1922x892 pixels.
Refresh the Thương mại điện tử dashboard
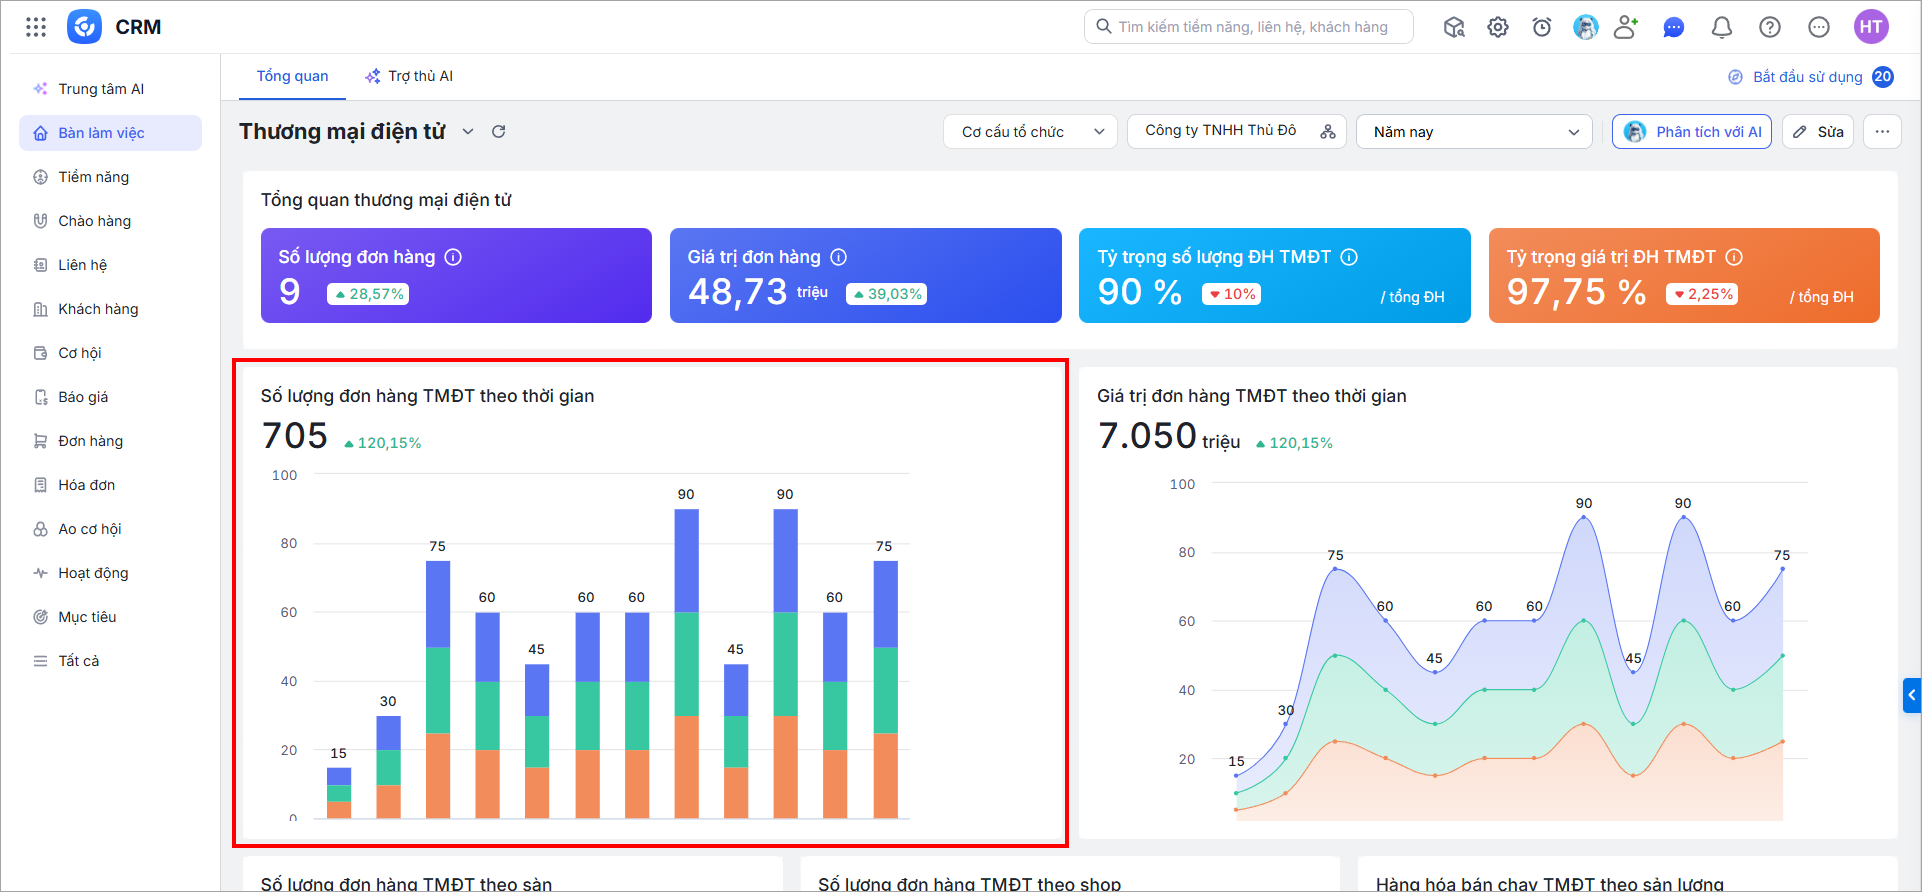pos(499,131)
